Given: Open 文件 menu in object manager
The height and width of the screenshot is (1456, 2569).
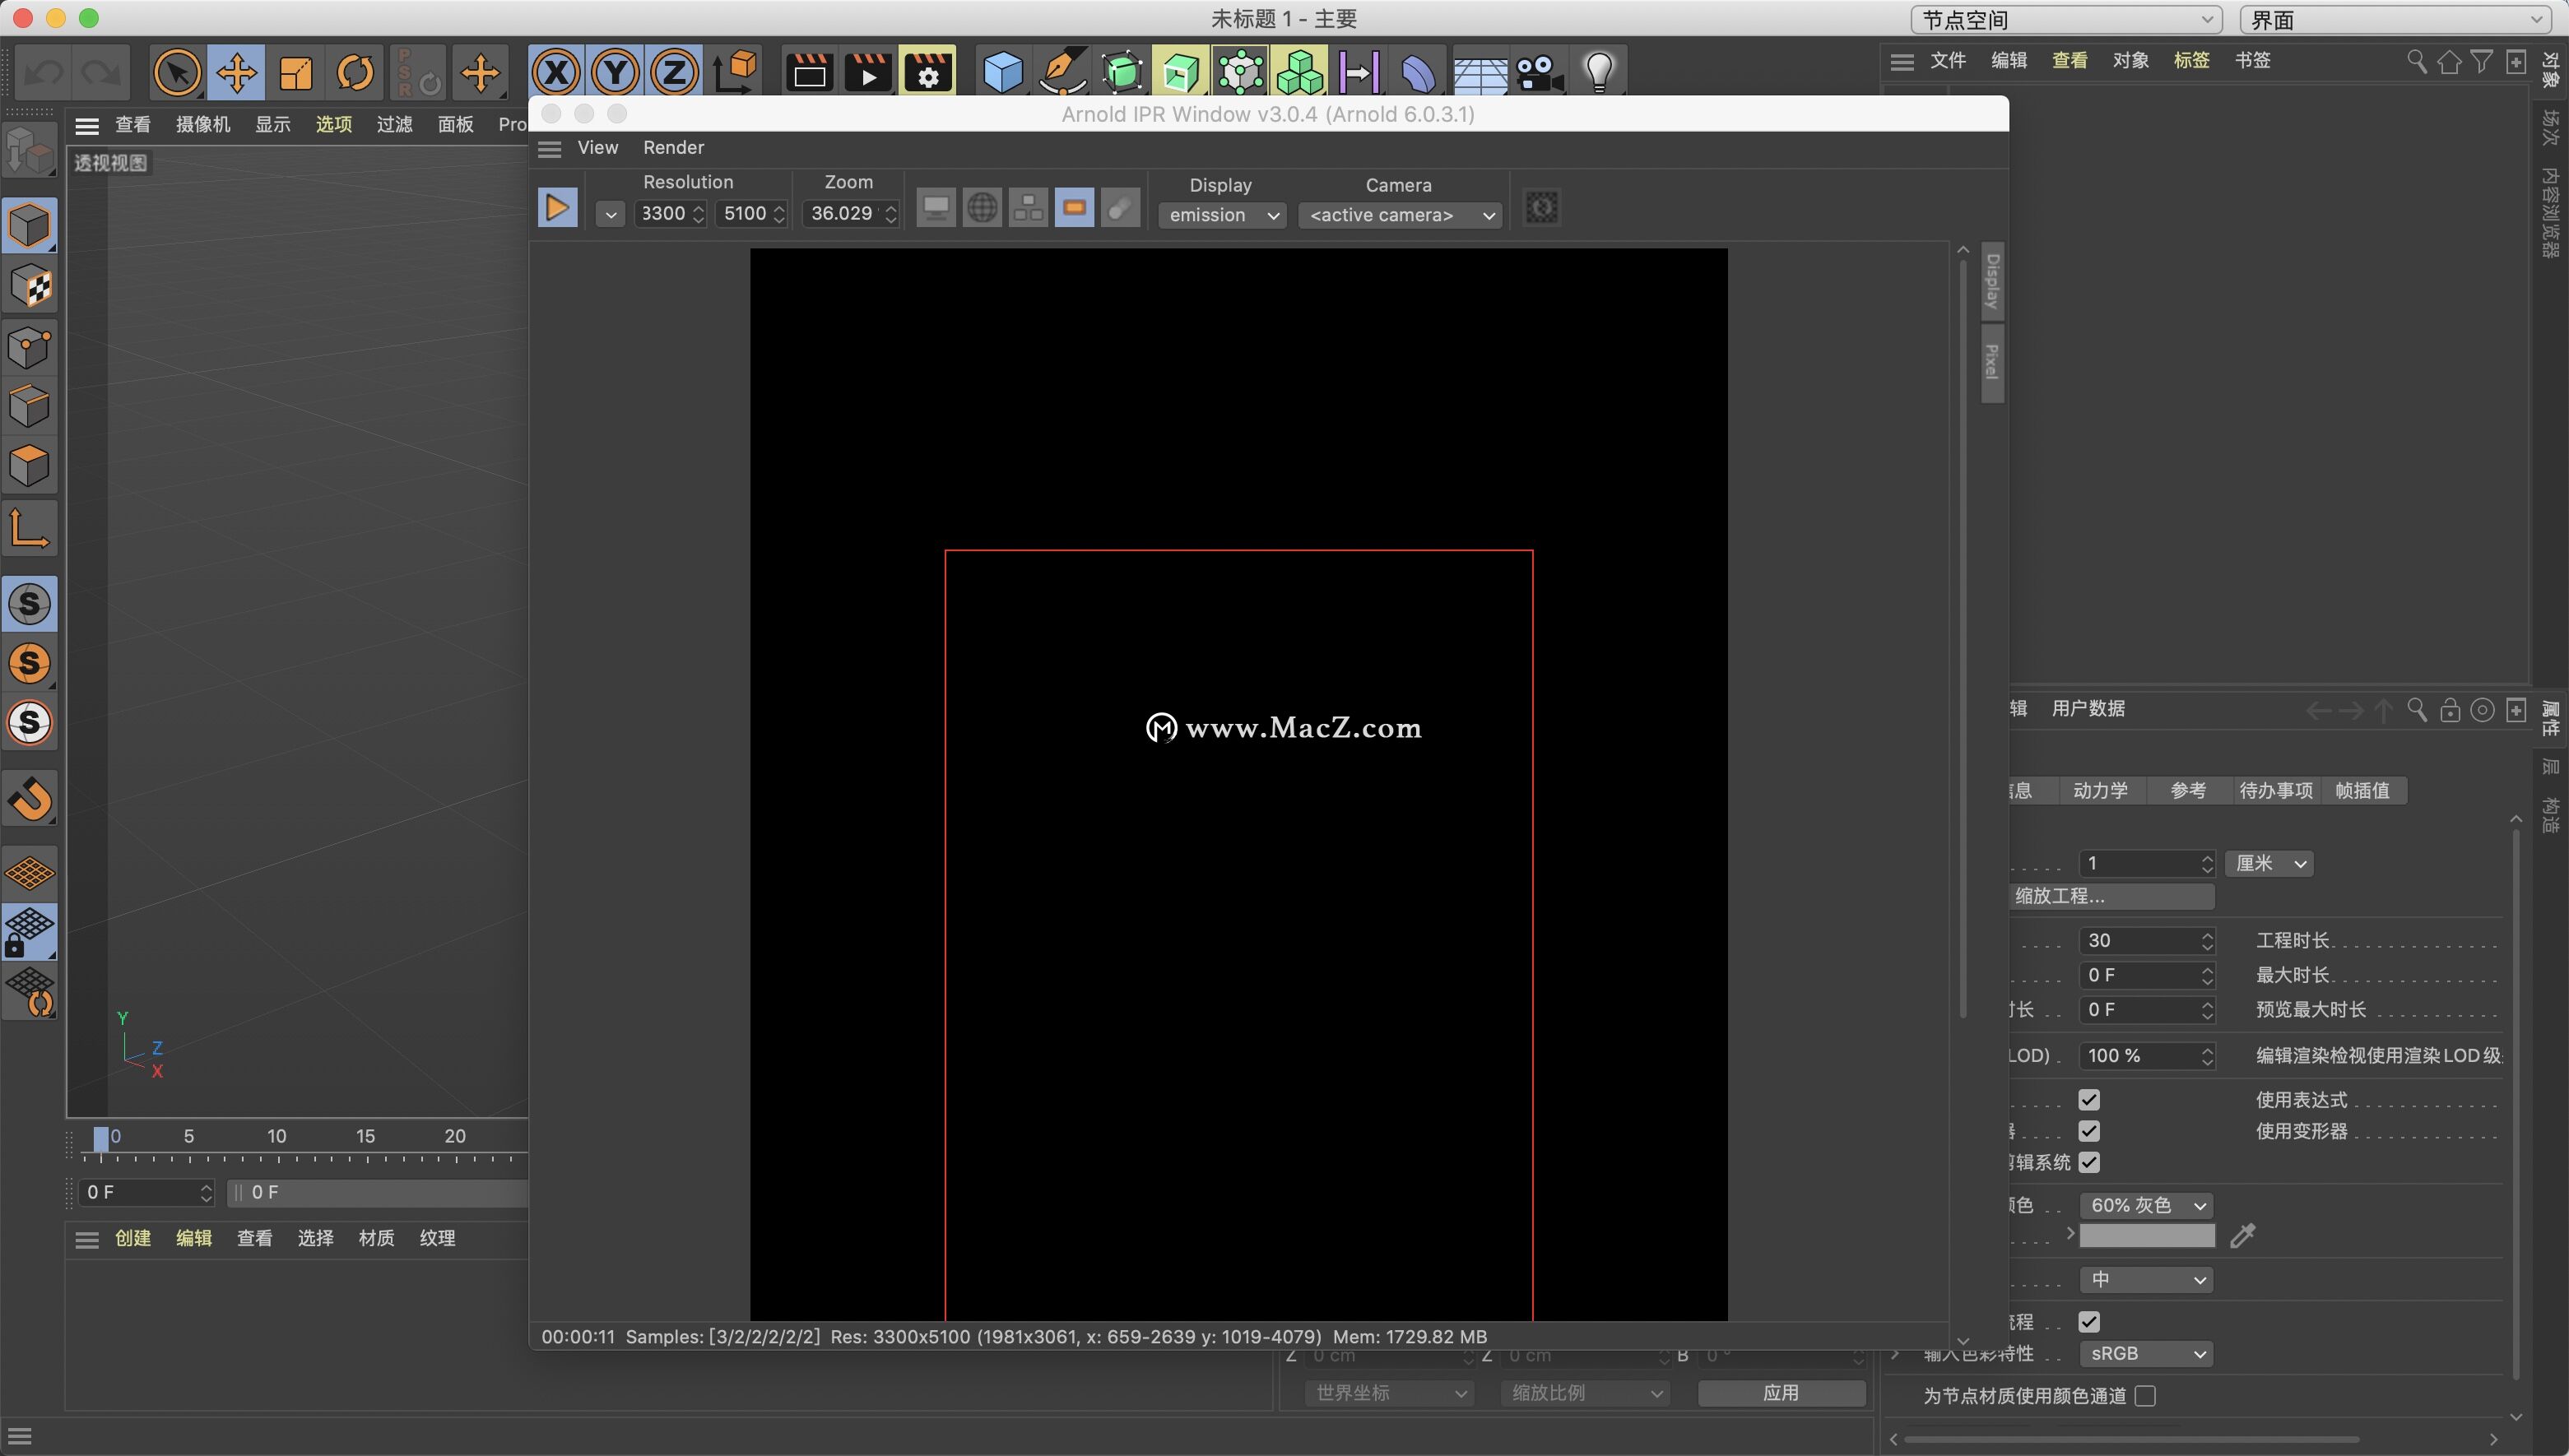Looking at the screenshot, I should pyautogui.click(x=1947, y=60).
